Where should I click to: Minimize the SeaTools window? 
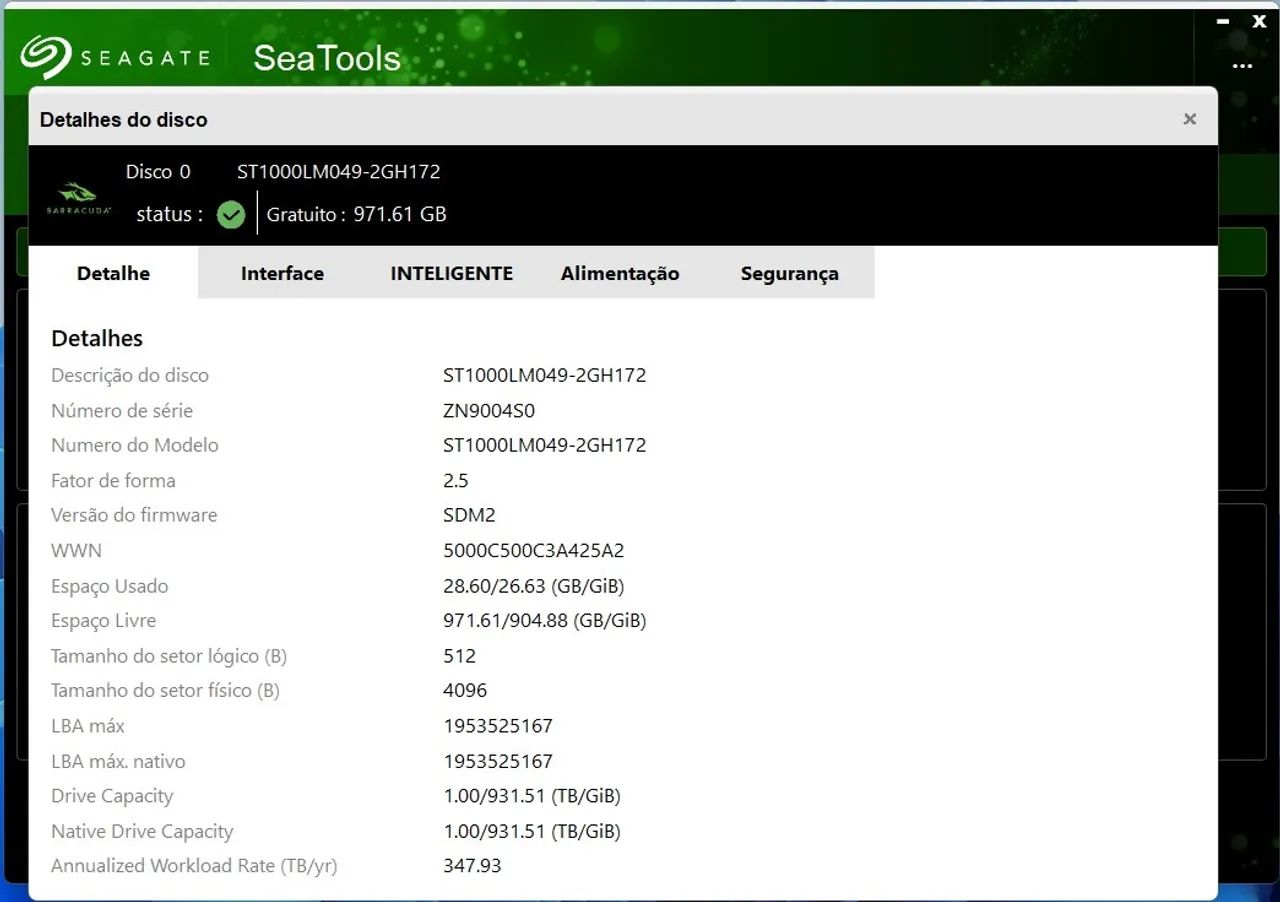1224,21
